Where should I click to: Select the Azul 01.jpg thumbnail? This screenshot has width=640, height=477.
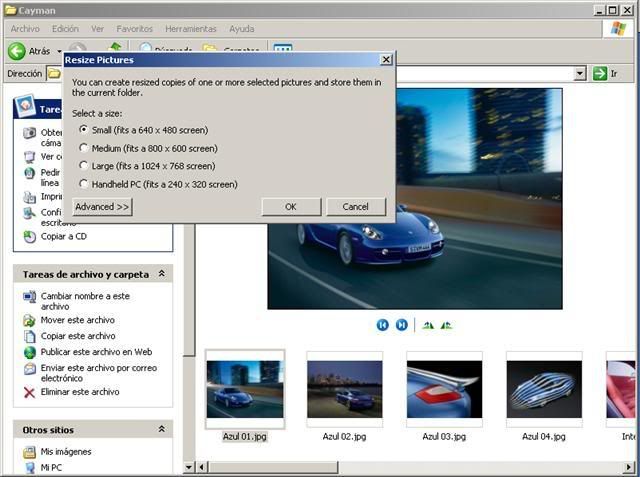pos(245,389)
